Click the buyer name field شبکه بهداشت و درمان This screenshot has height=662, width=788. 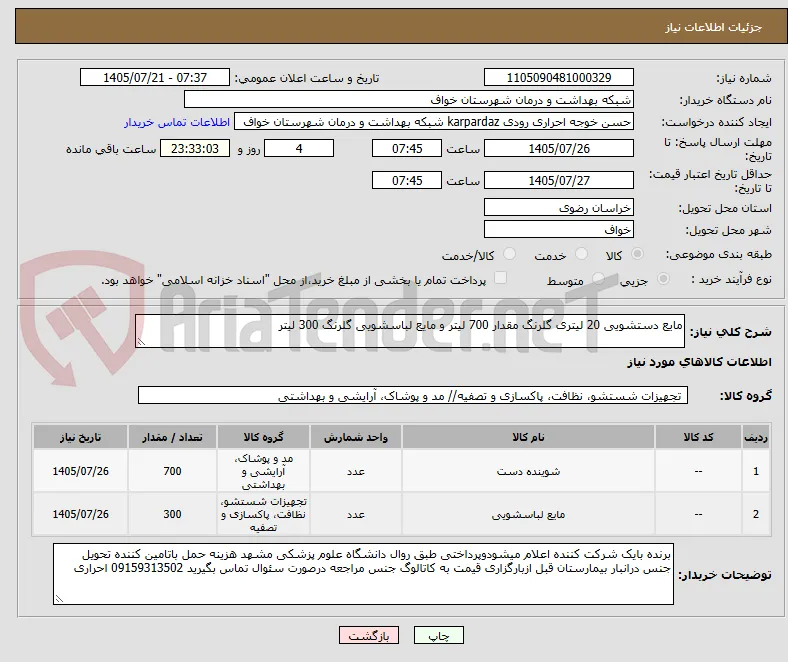[x=409, y=100]
